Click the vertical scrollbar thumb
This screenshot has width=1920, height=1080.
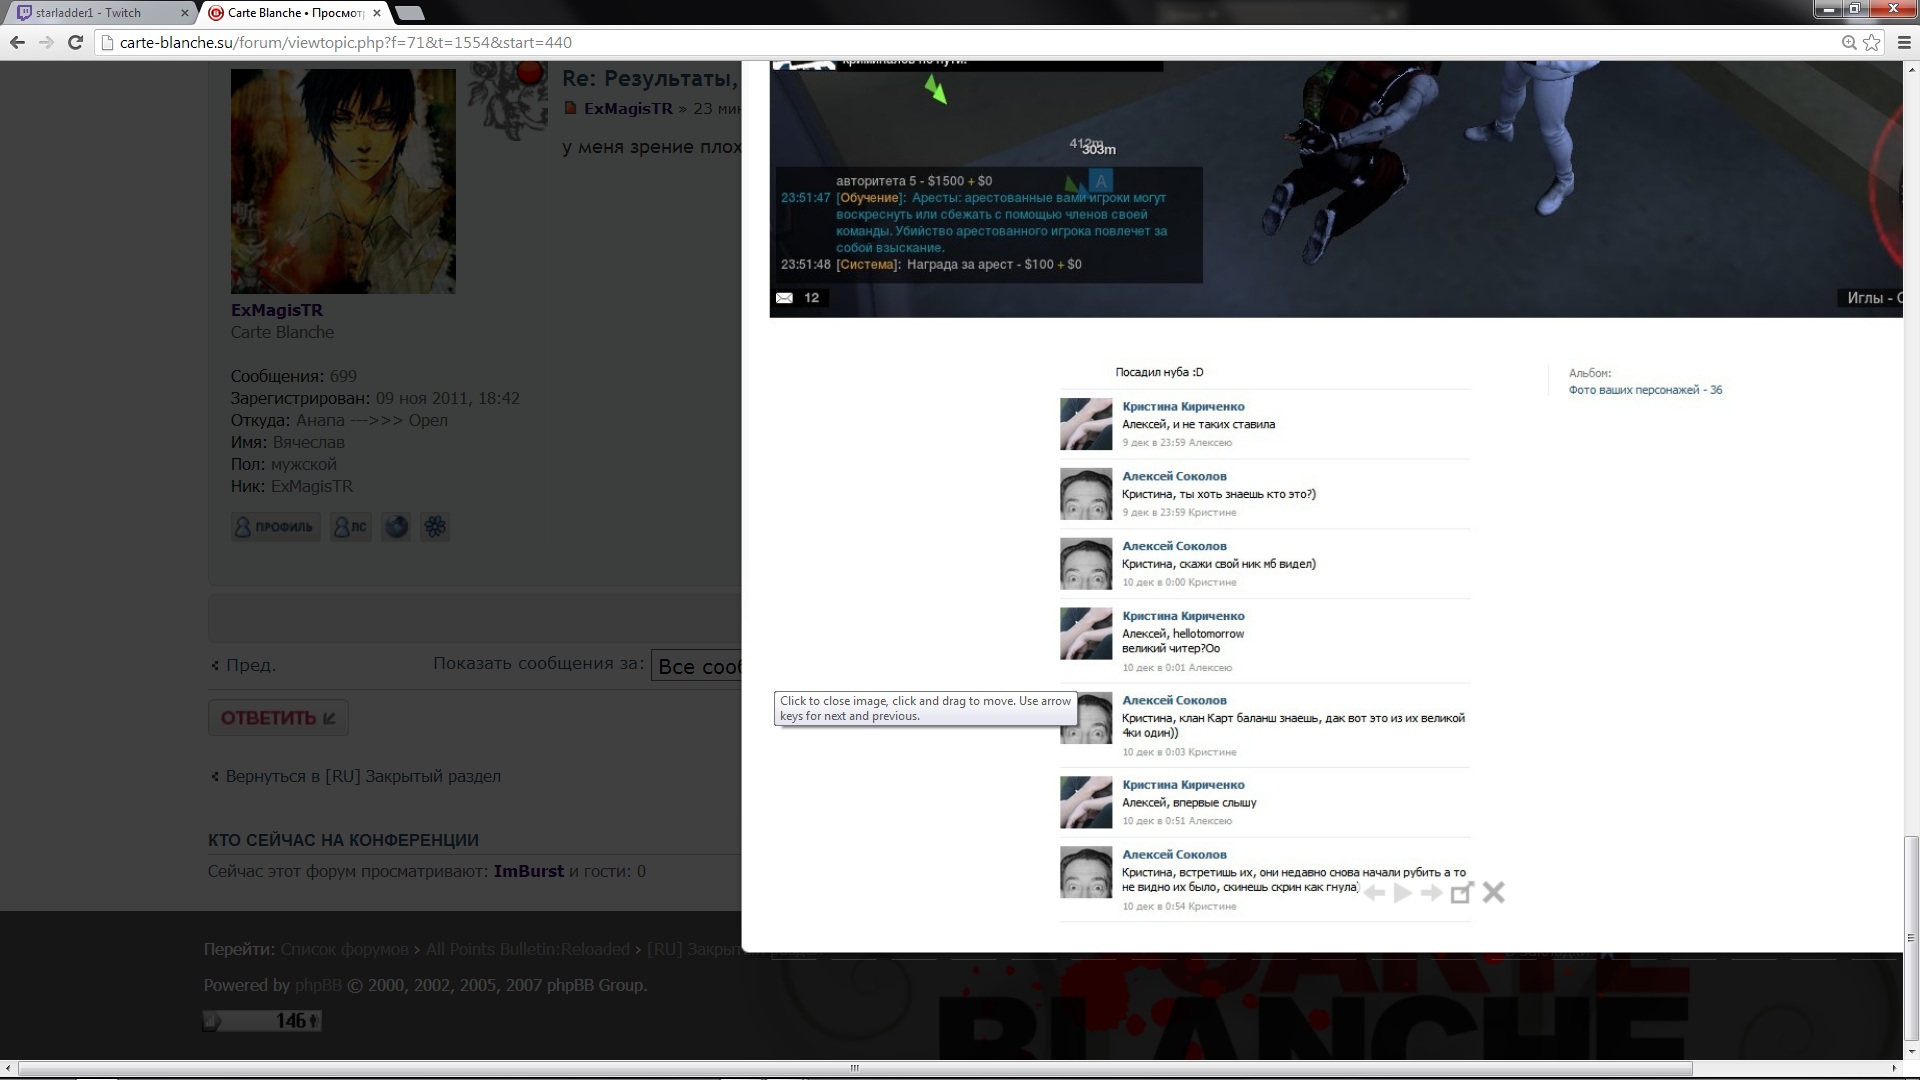tap(1911, 938)
